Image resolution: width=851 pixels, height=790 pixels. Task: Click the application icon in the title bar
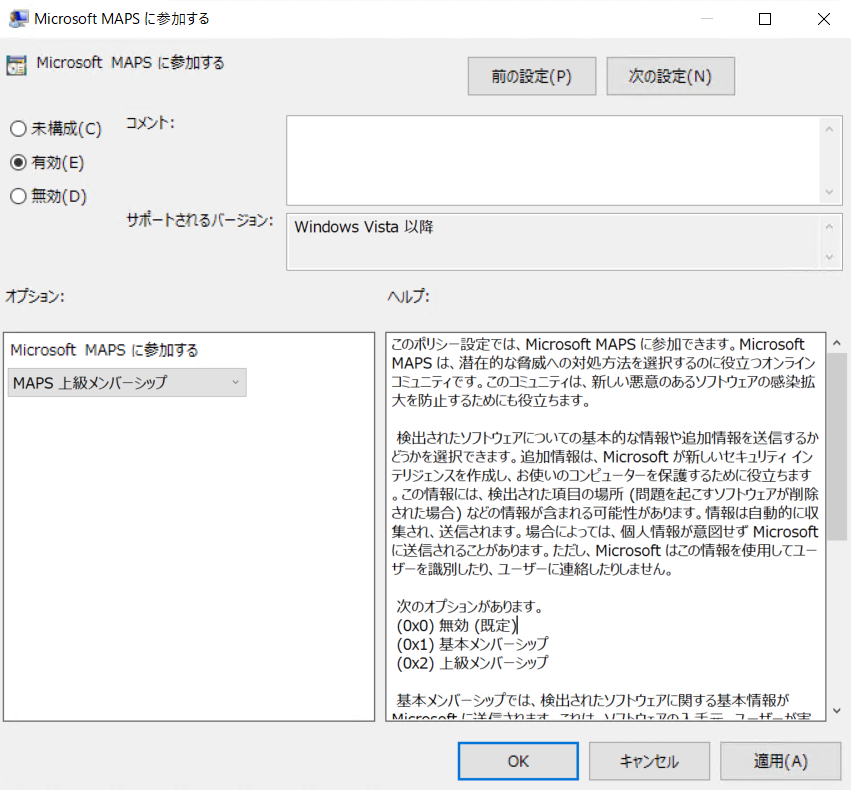[18, 18]
